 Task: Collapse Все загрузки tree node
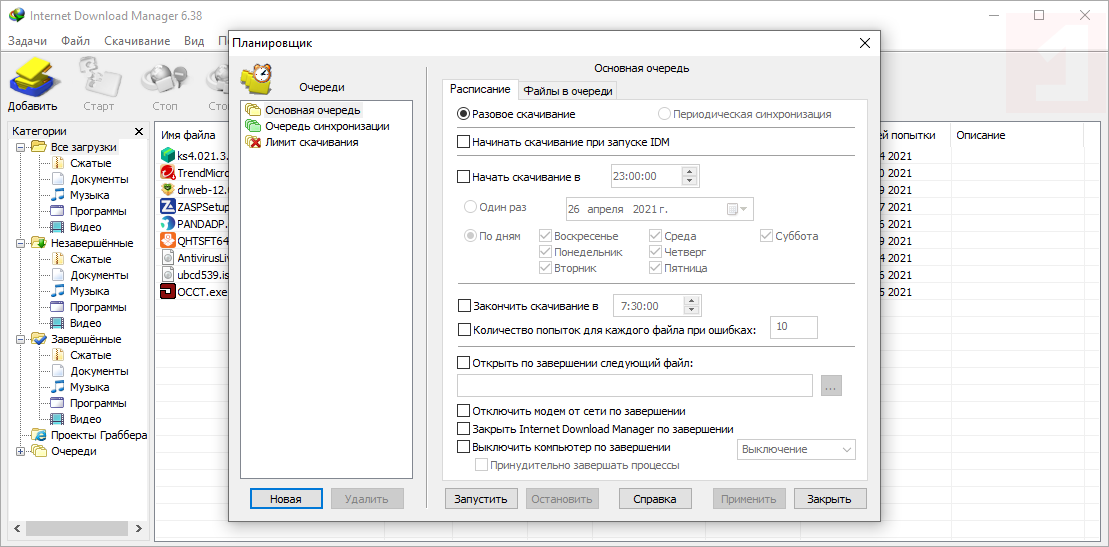pos(20,147)
